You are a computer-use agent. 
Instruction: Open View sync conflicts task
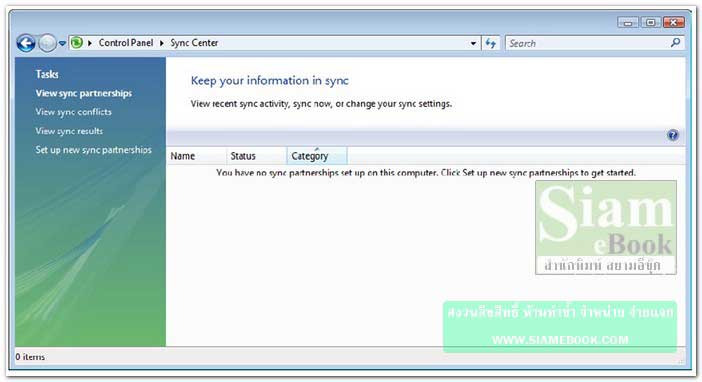[x=73, y=112]
